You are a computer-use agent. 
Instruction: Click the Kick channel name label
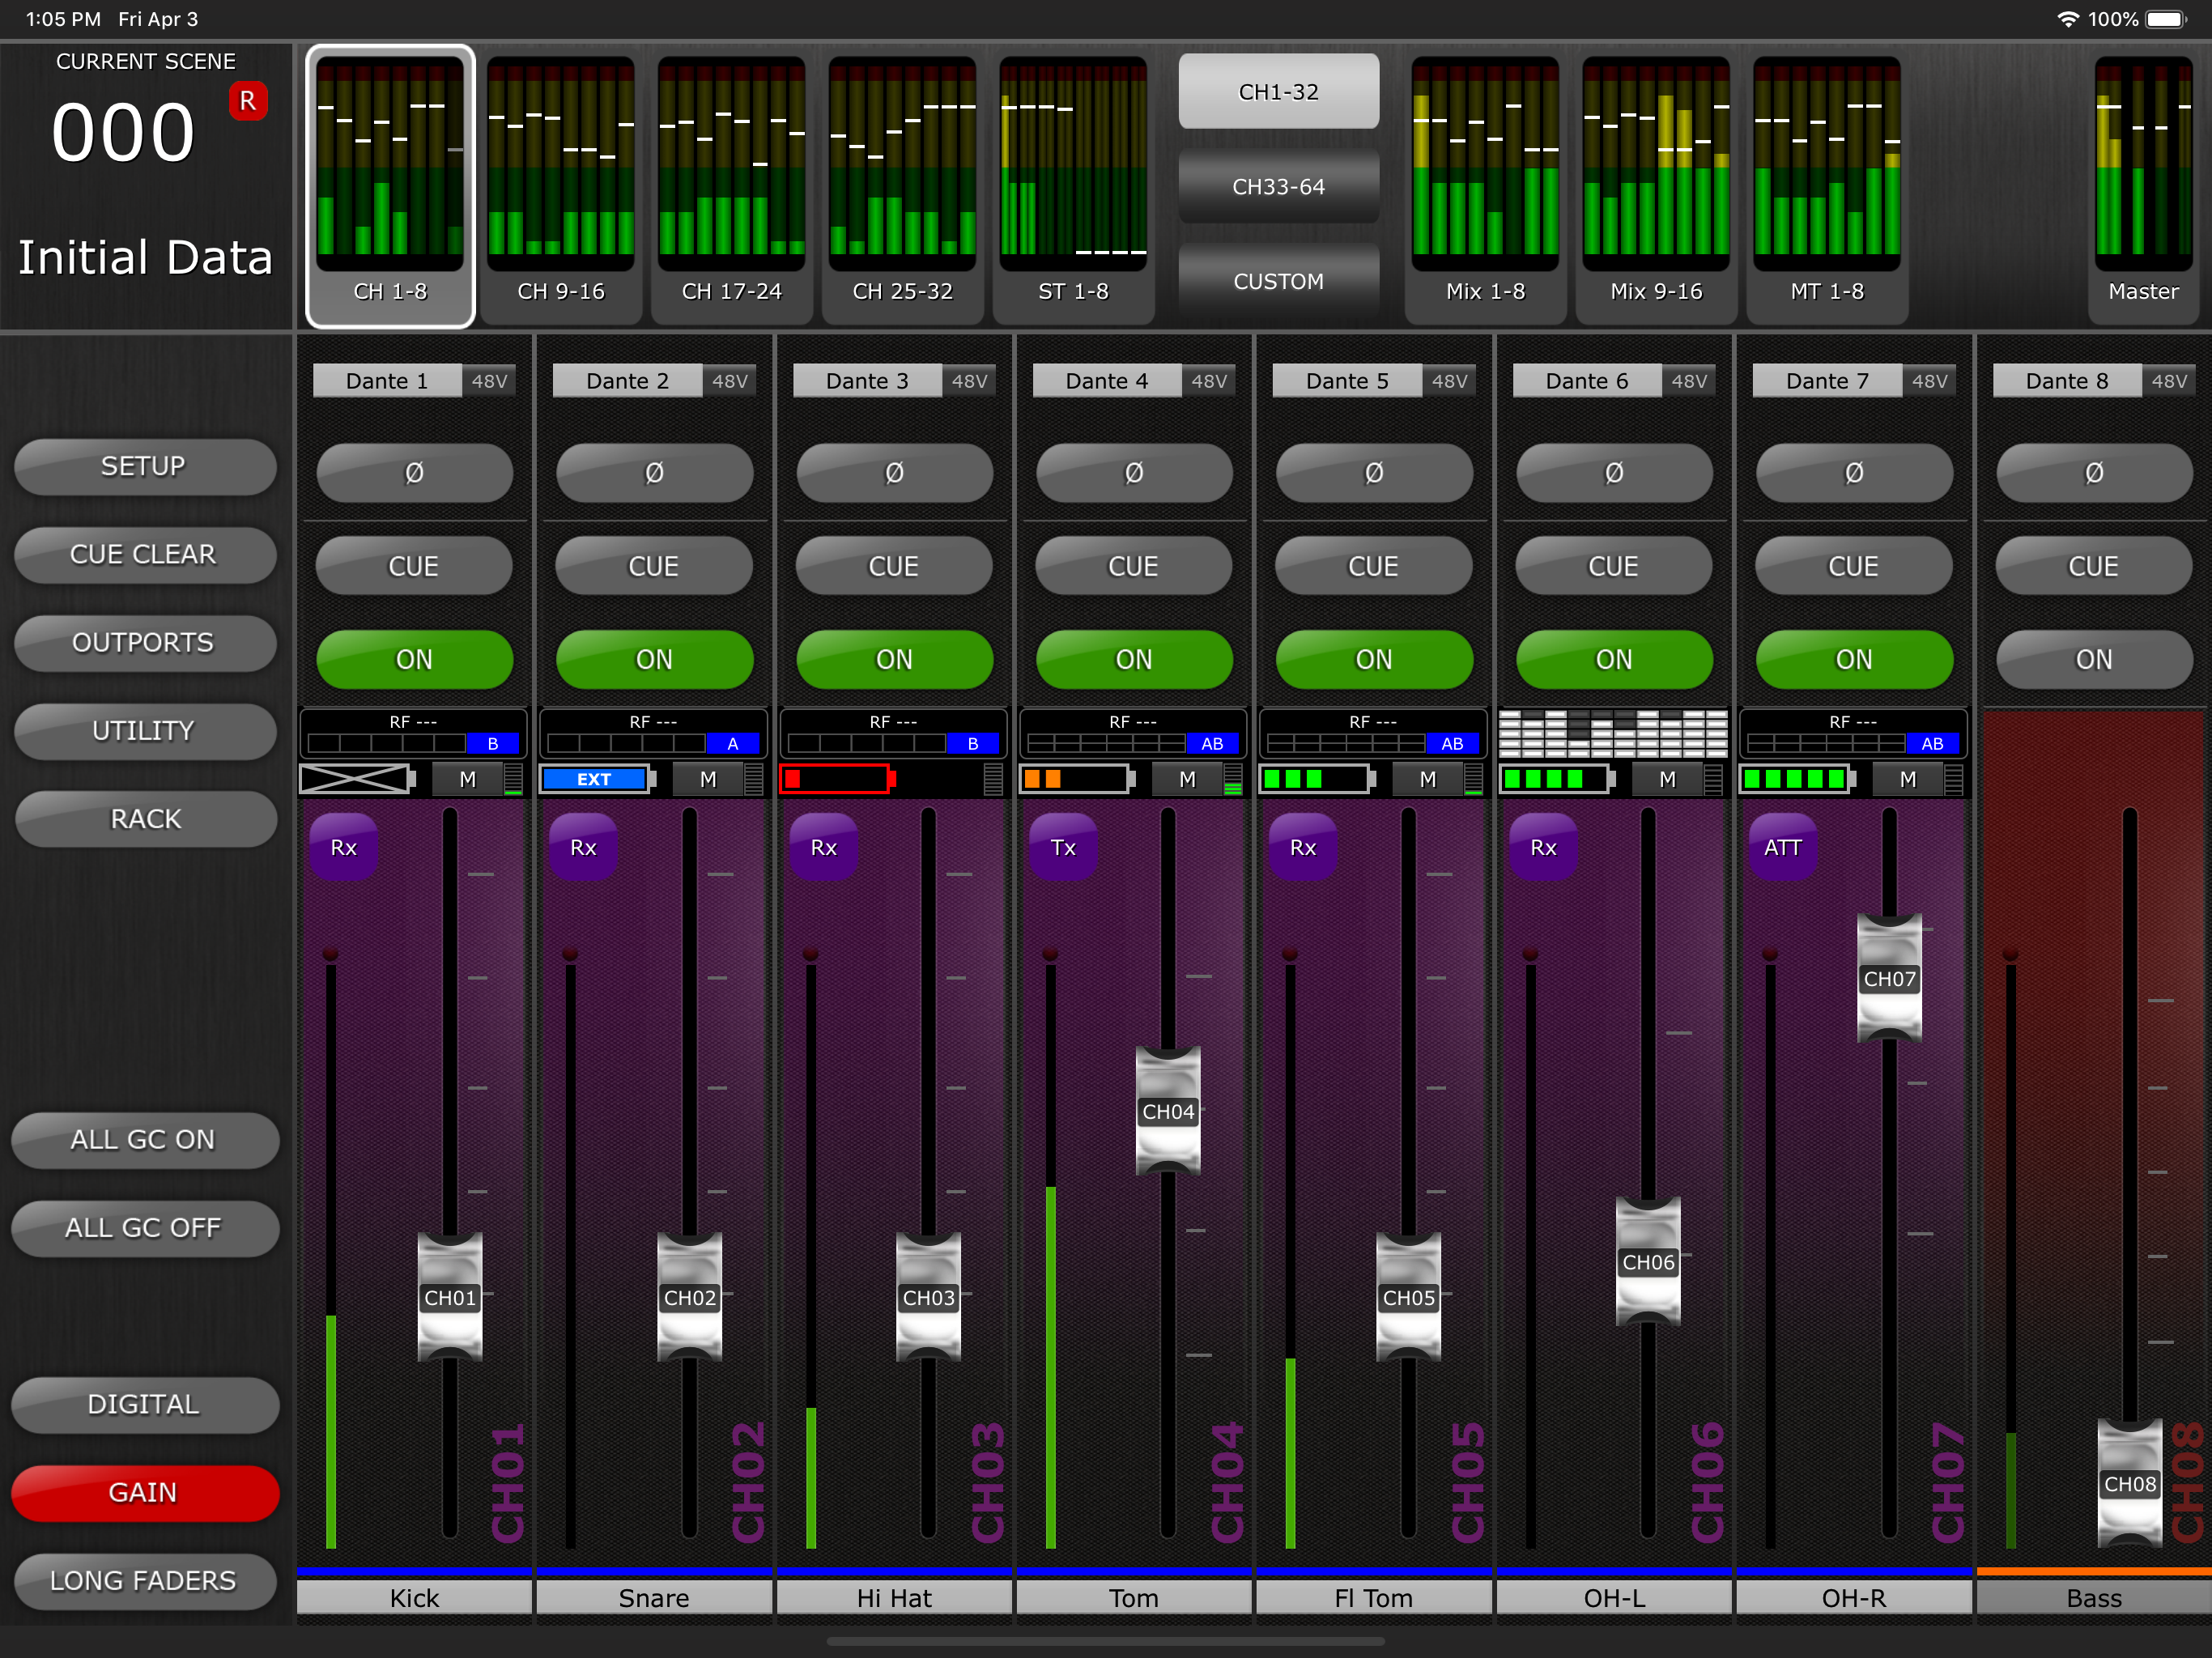pos(414,1598)
